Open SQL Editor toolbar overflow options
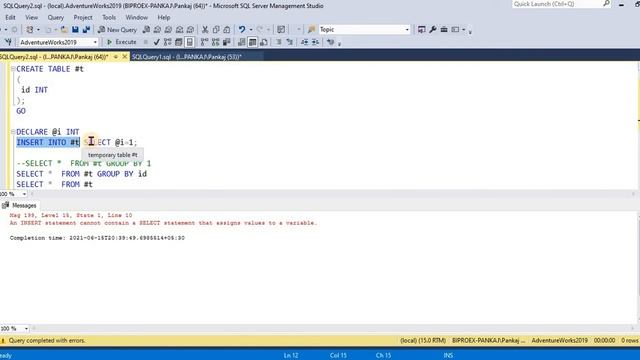The width and height of the screenshot is (640, 360). coord(339,43)
